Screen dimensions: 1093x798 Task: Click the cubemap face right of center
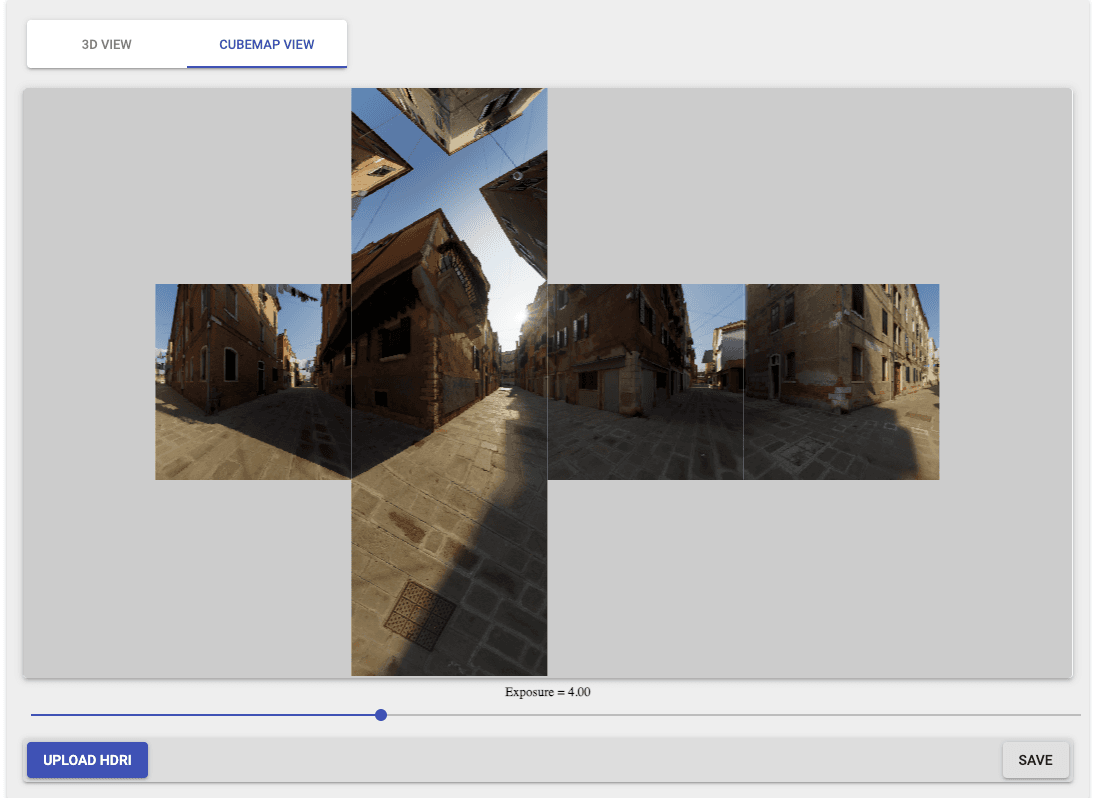point(645,380)
